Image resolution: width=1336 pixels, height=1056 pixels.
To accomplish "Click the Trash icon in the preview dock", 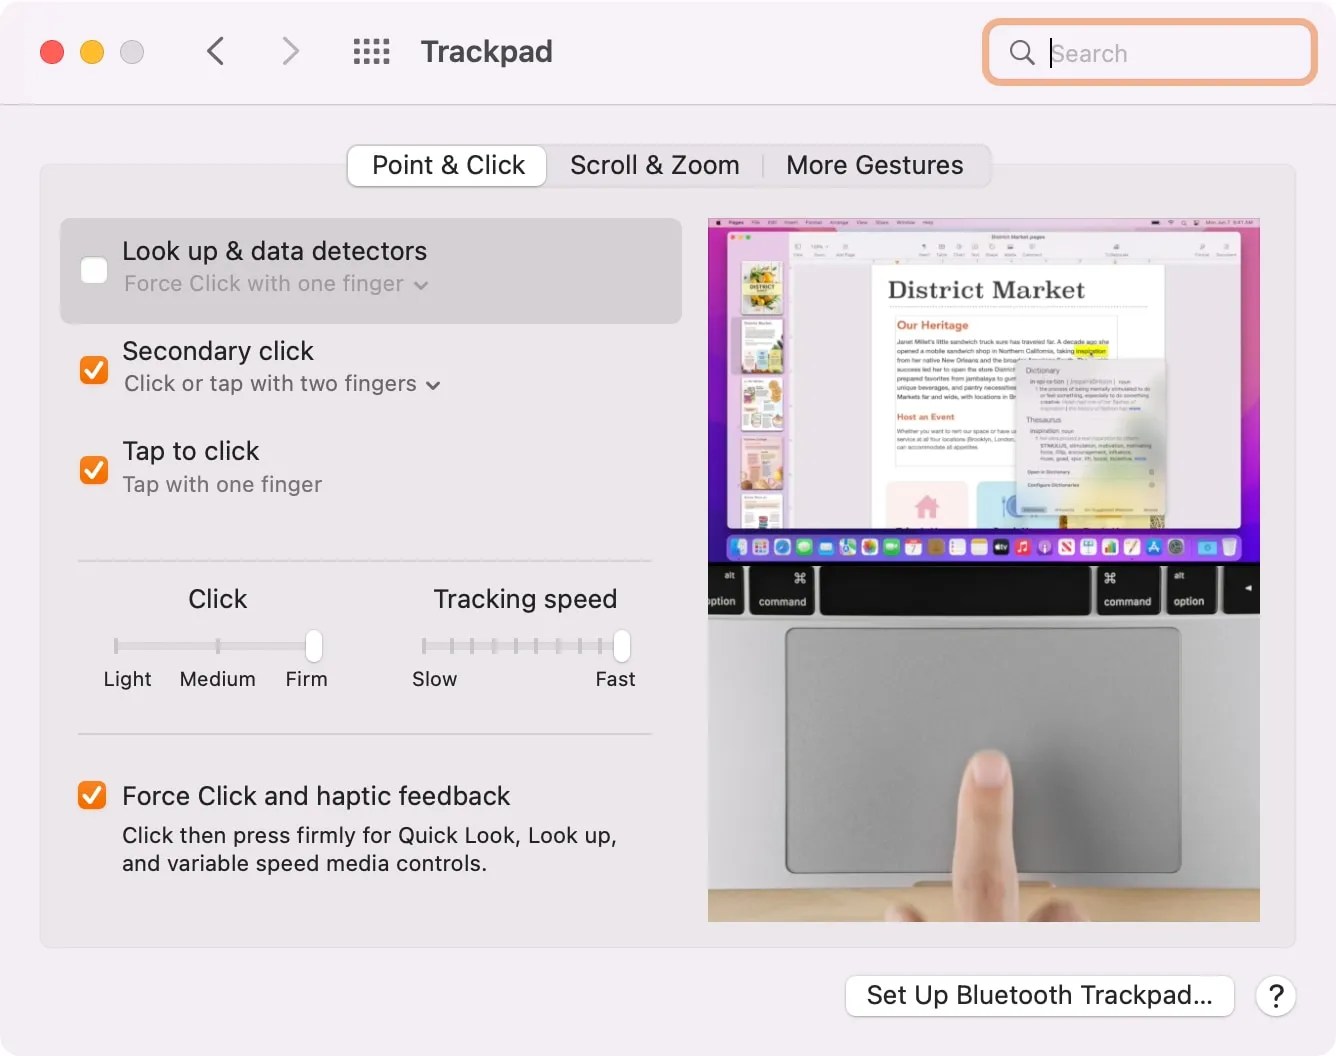I will click(x=1228, y=548).
